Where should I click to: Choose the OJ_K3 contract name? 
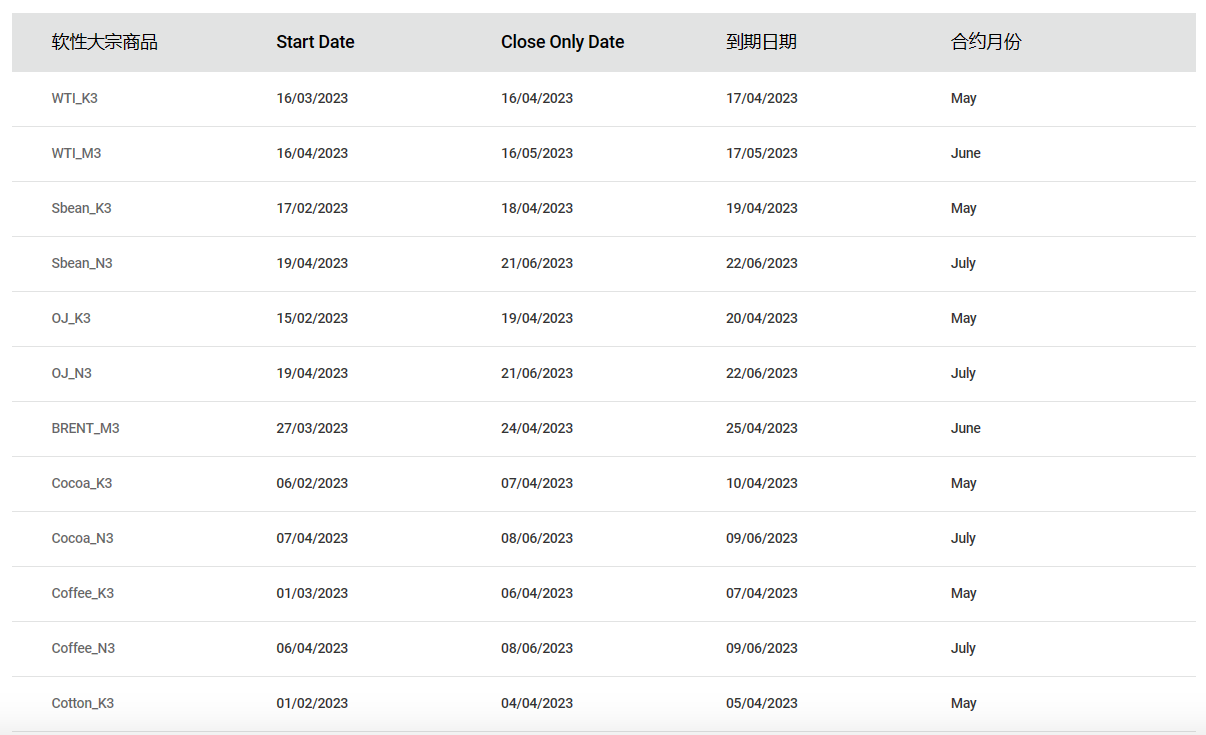[71, 318]
